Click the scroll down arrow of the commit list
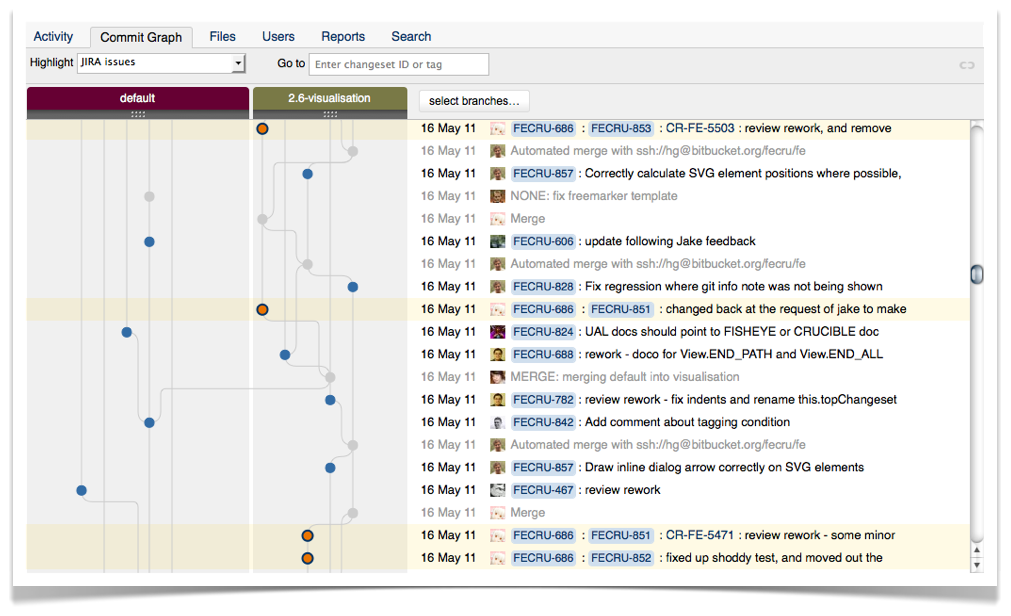Image resolution: width=1011 pixels, height=616 pixels. (977, 566)
